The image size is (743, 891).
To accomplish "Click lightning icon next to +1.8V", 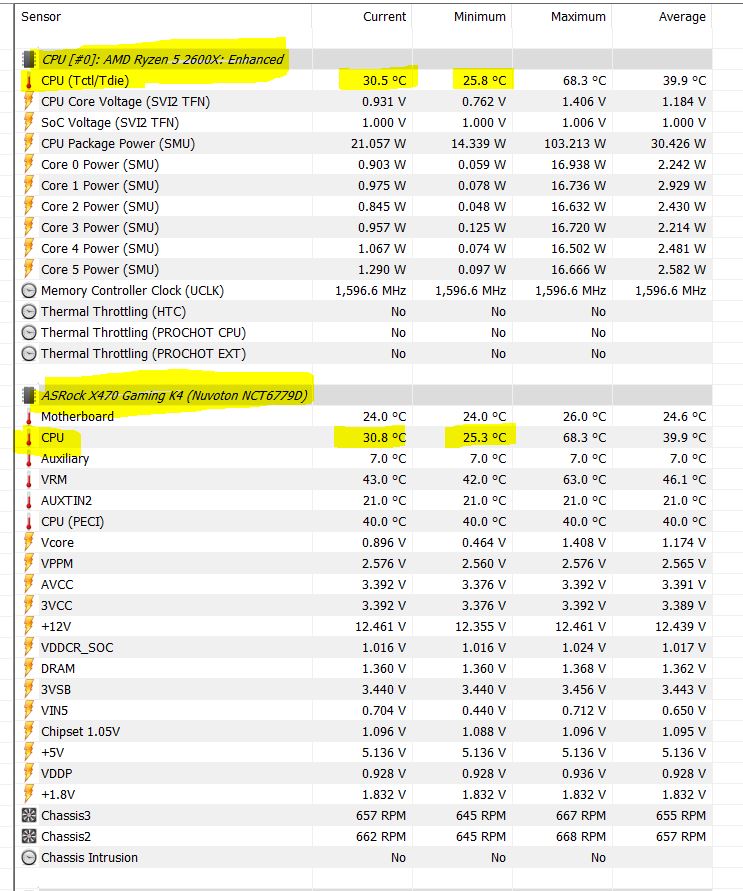I will (28, 795).
